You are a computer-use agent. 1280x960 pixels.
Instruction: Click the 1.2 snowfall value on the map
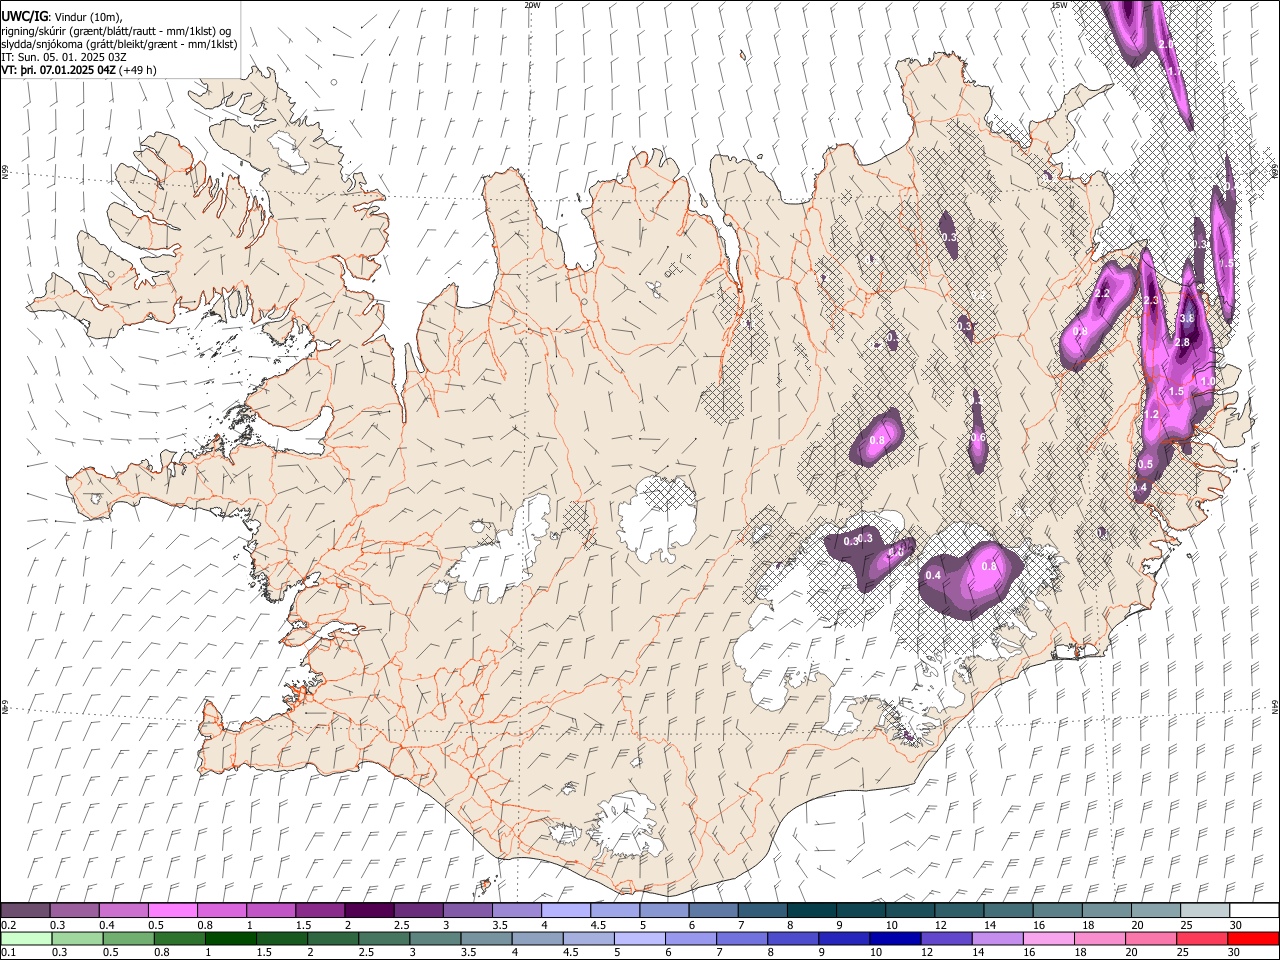pos(1151,415)
